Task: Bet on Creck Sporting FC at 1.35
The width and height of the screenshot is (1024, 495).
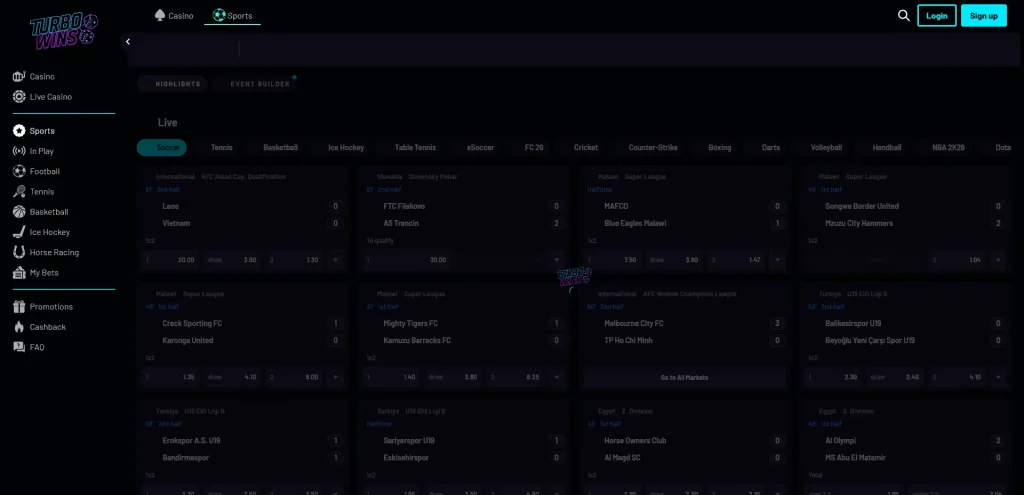Action: [171, 377]
